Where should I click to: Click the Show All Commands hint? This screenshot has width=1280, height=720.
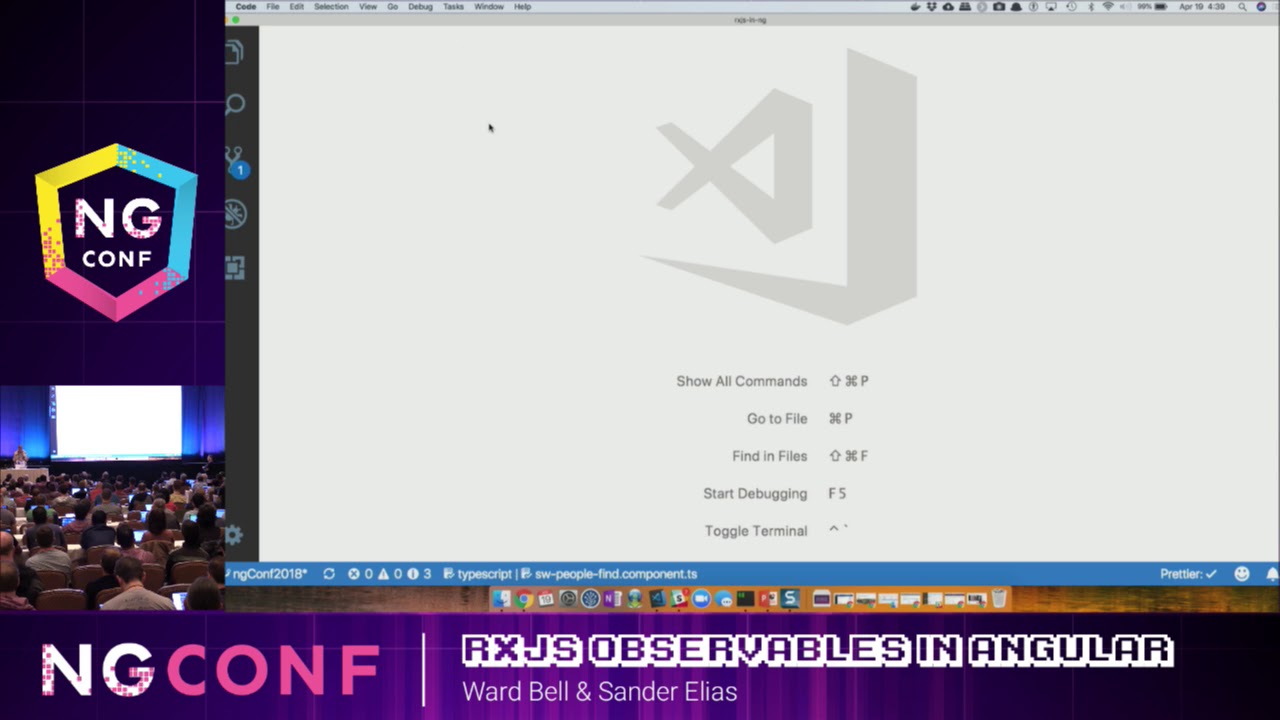click(772, 381)
